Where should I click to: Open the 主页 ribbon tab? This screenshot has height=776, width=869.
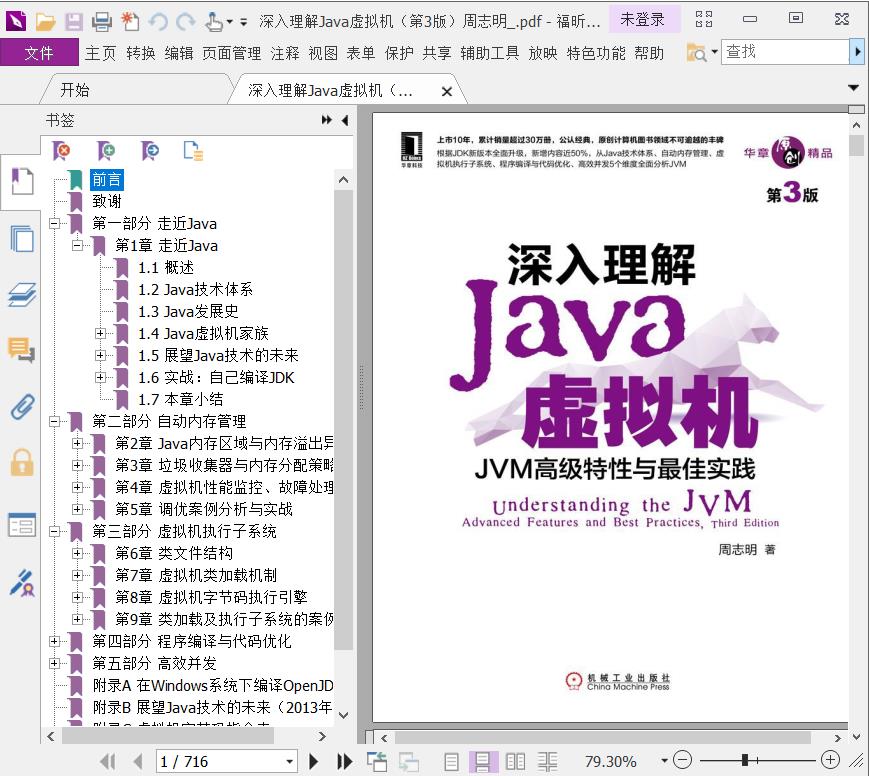[100, 53]
